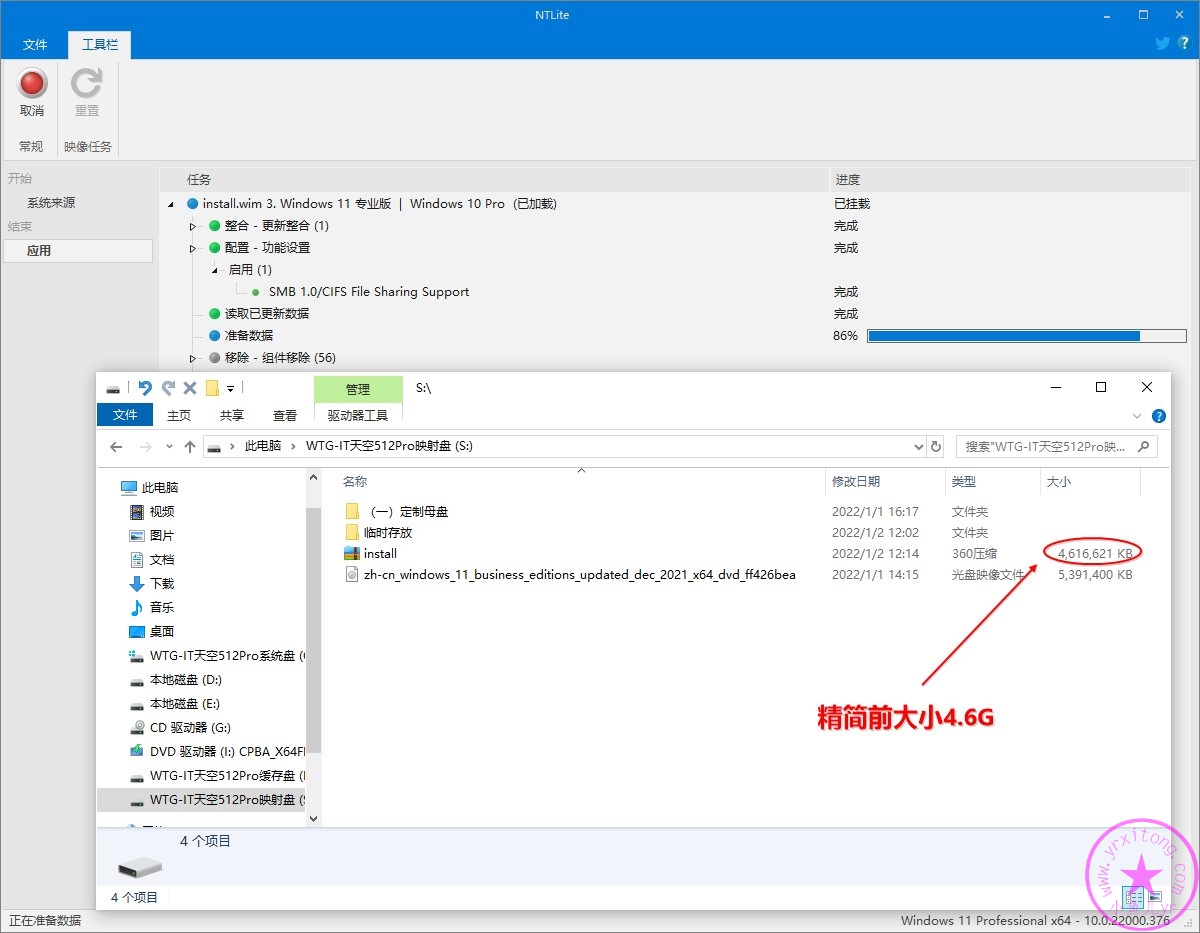The width and height of the screenshot is (1200, 933).
Task: Refresh the Explorer address bar
Action: tap(936, 447)
